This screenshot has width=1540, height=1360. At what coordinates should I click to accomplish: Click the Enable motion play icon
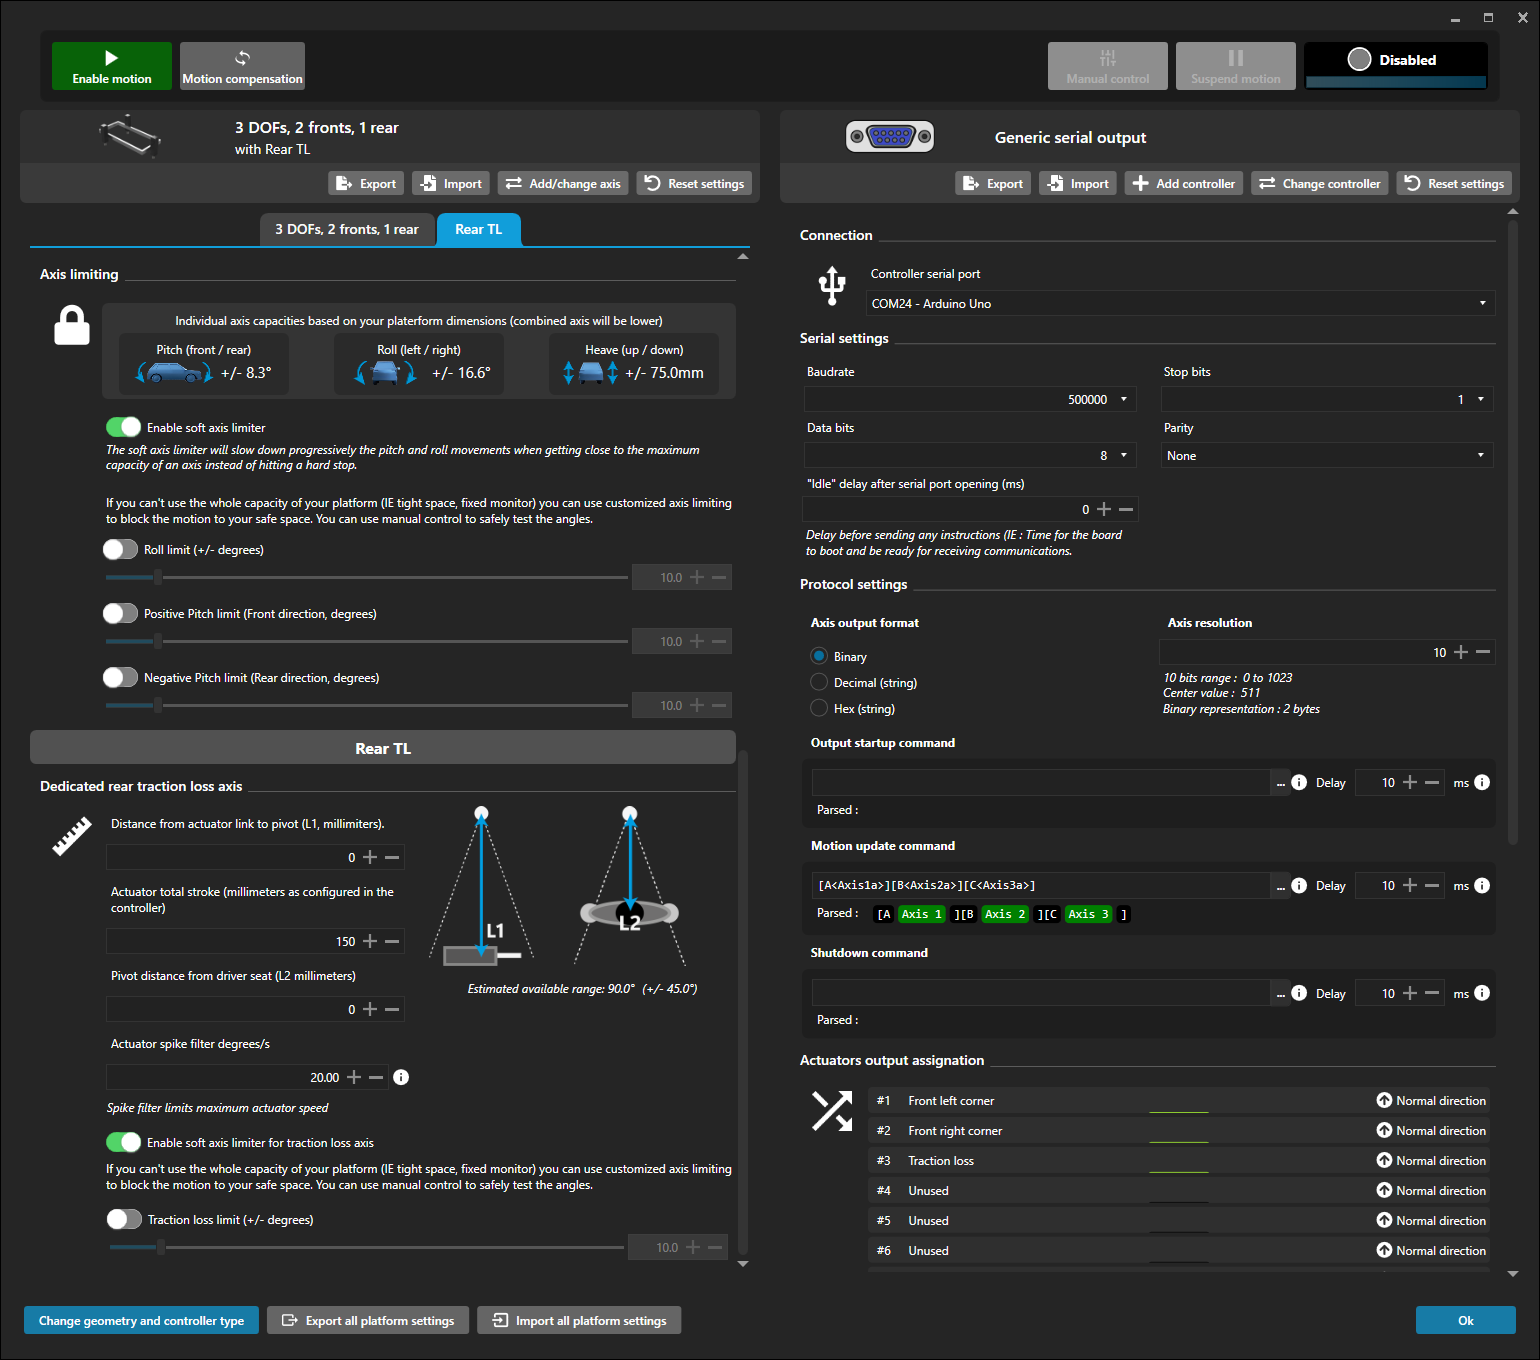coord(111,58)
